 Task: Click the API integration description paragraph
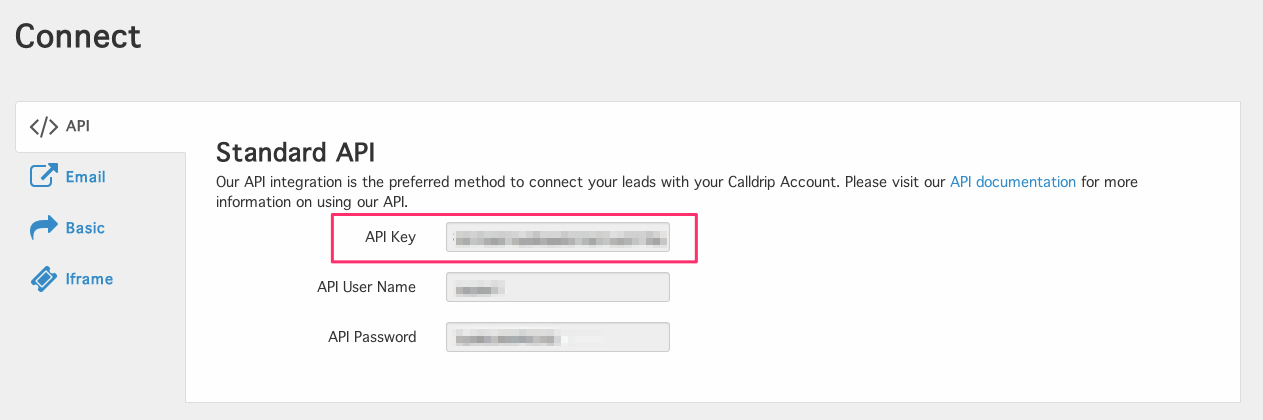(677, 192)
